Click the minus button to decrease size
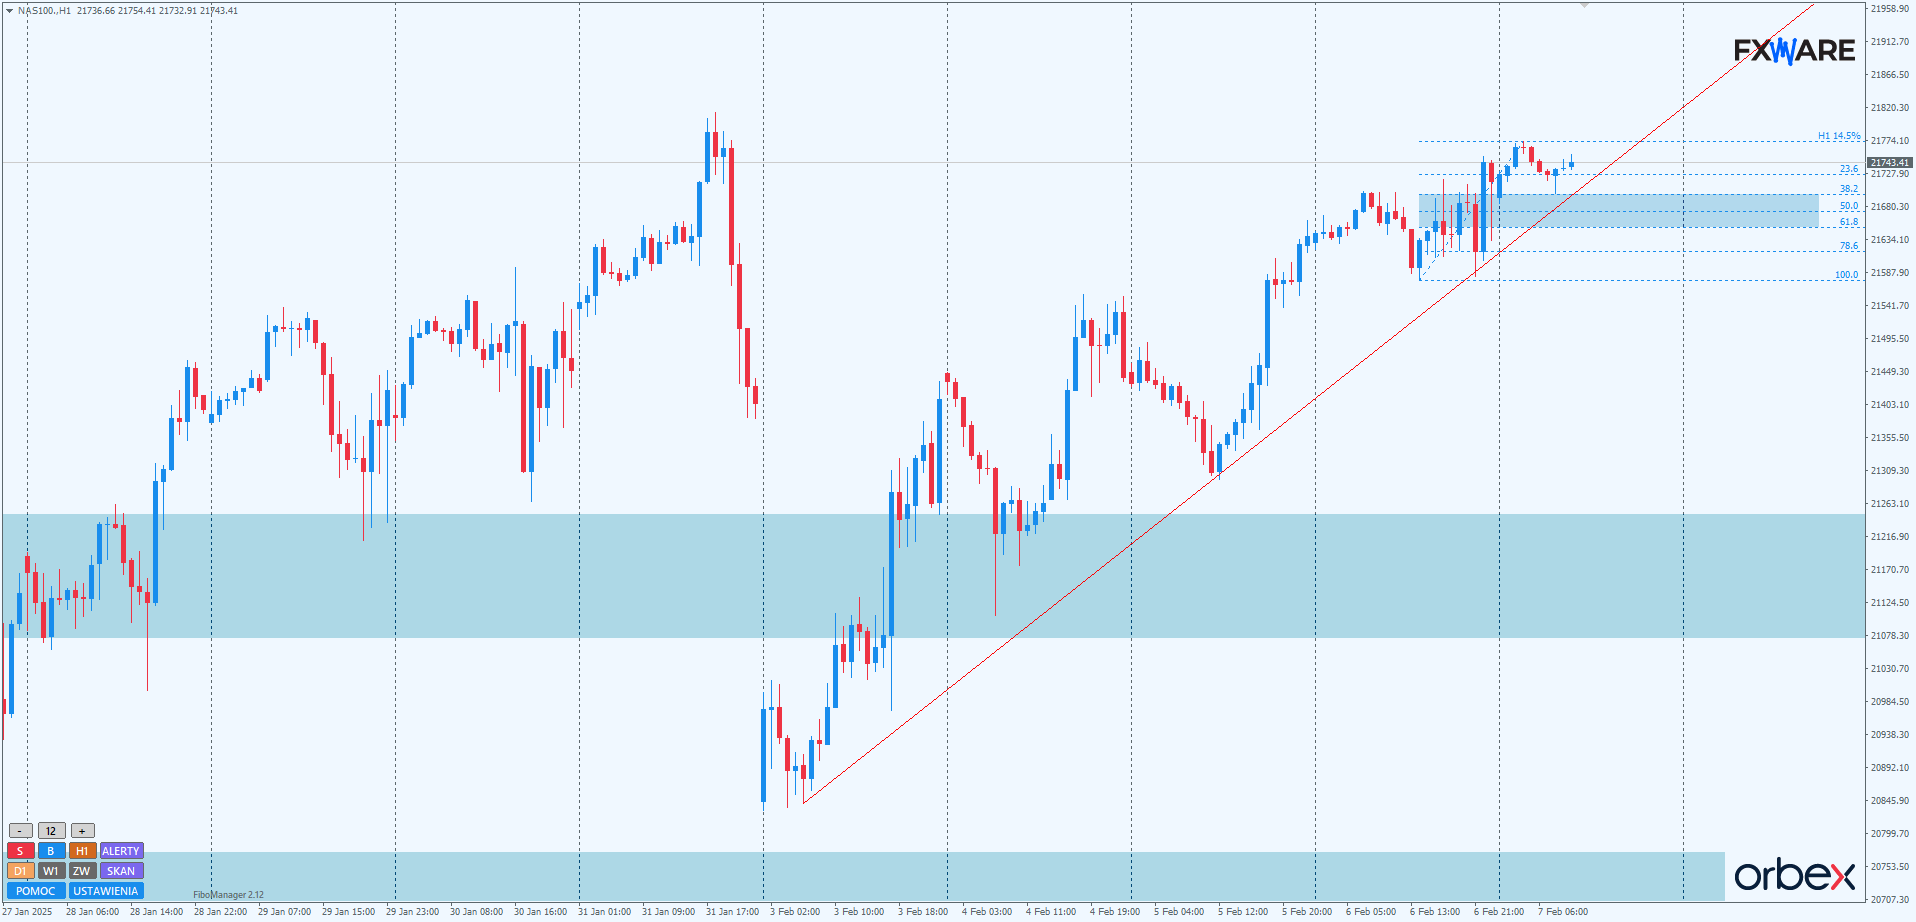The height and width of the screenshot is (922, 1916). [x=20, y=831]
